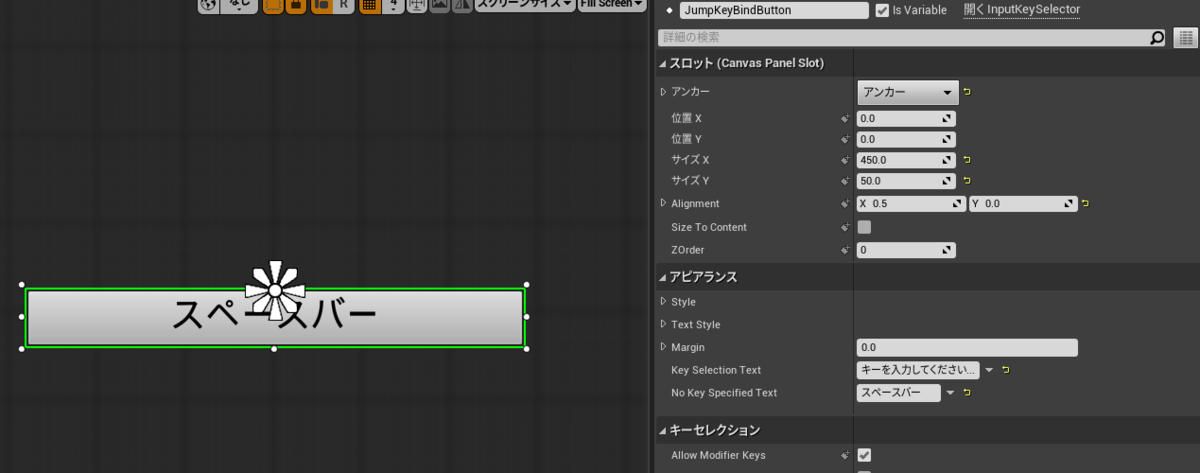This screenshot has width=1200, height=473.
Task: Expand the Style property row
Action: 664,302
